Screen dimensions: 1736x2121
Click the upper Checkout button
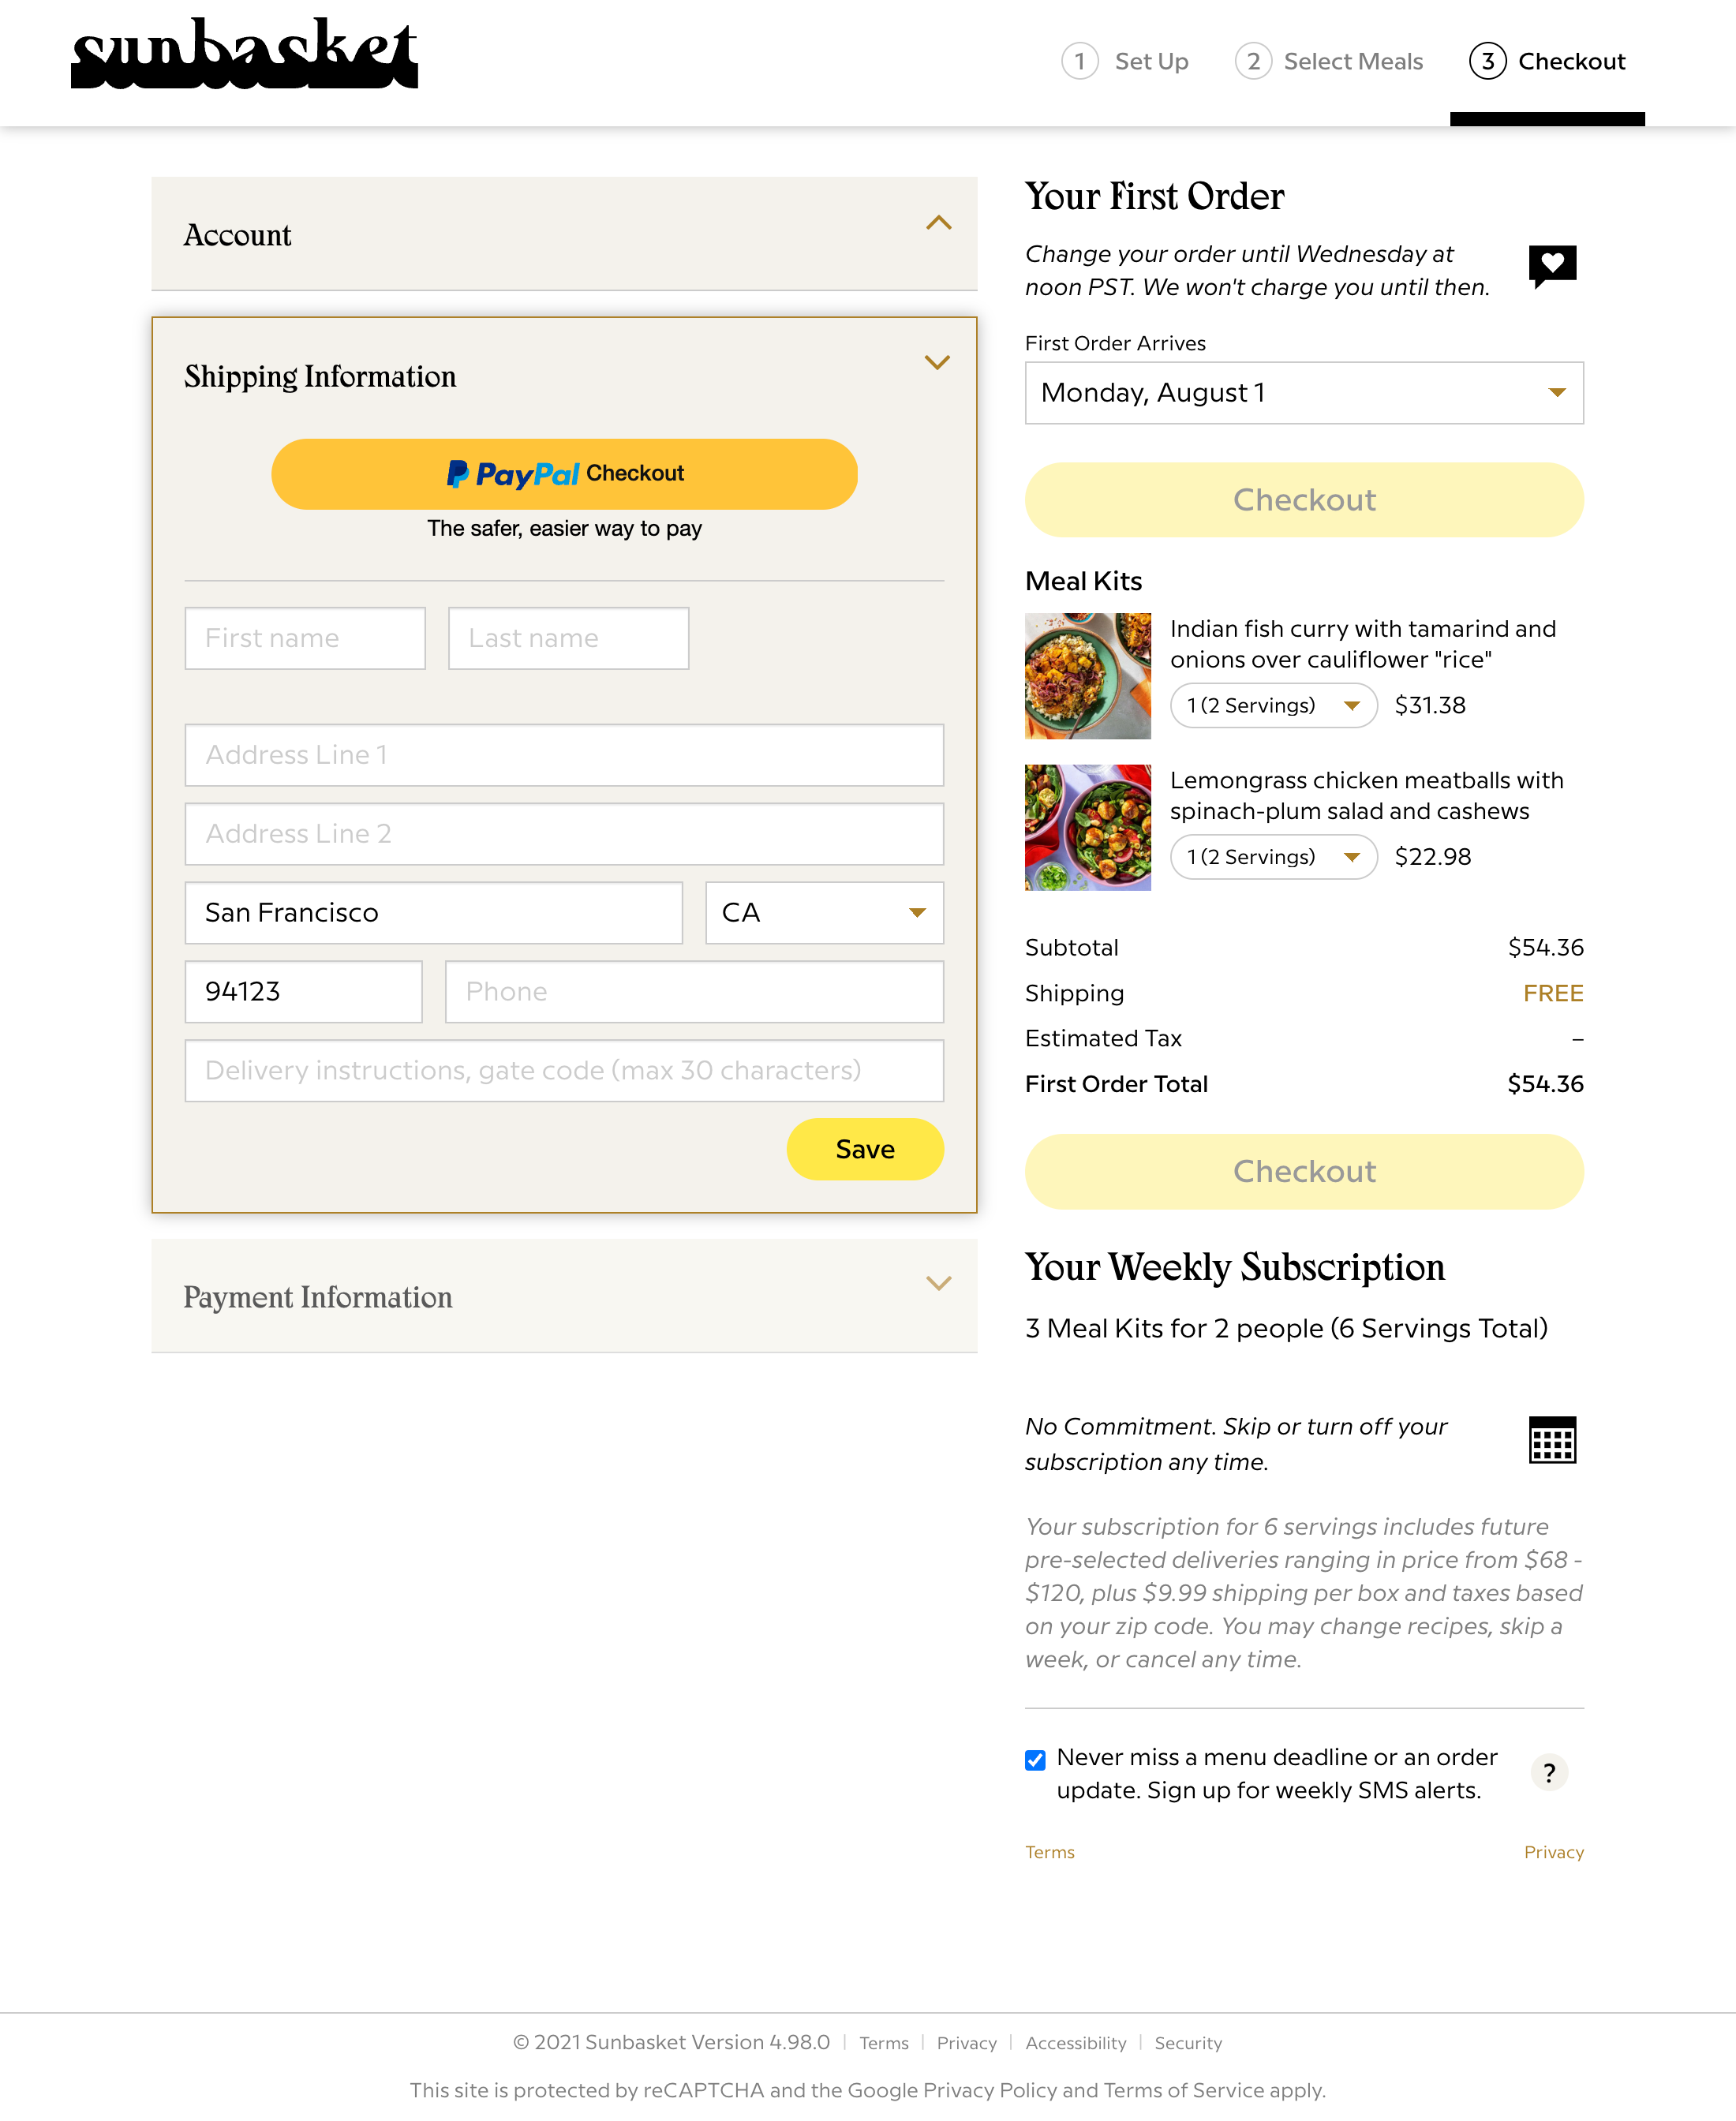tap(1303, 500)
